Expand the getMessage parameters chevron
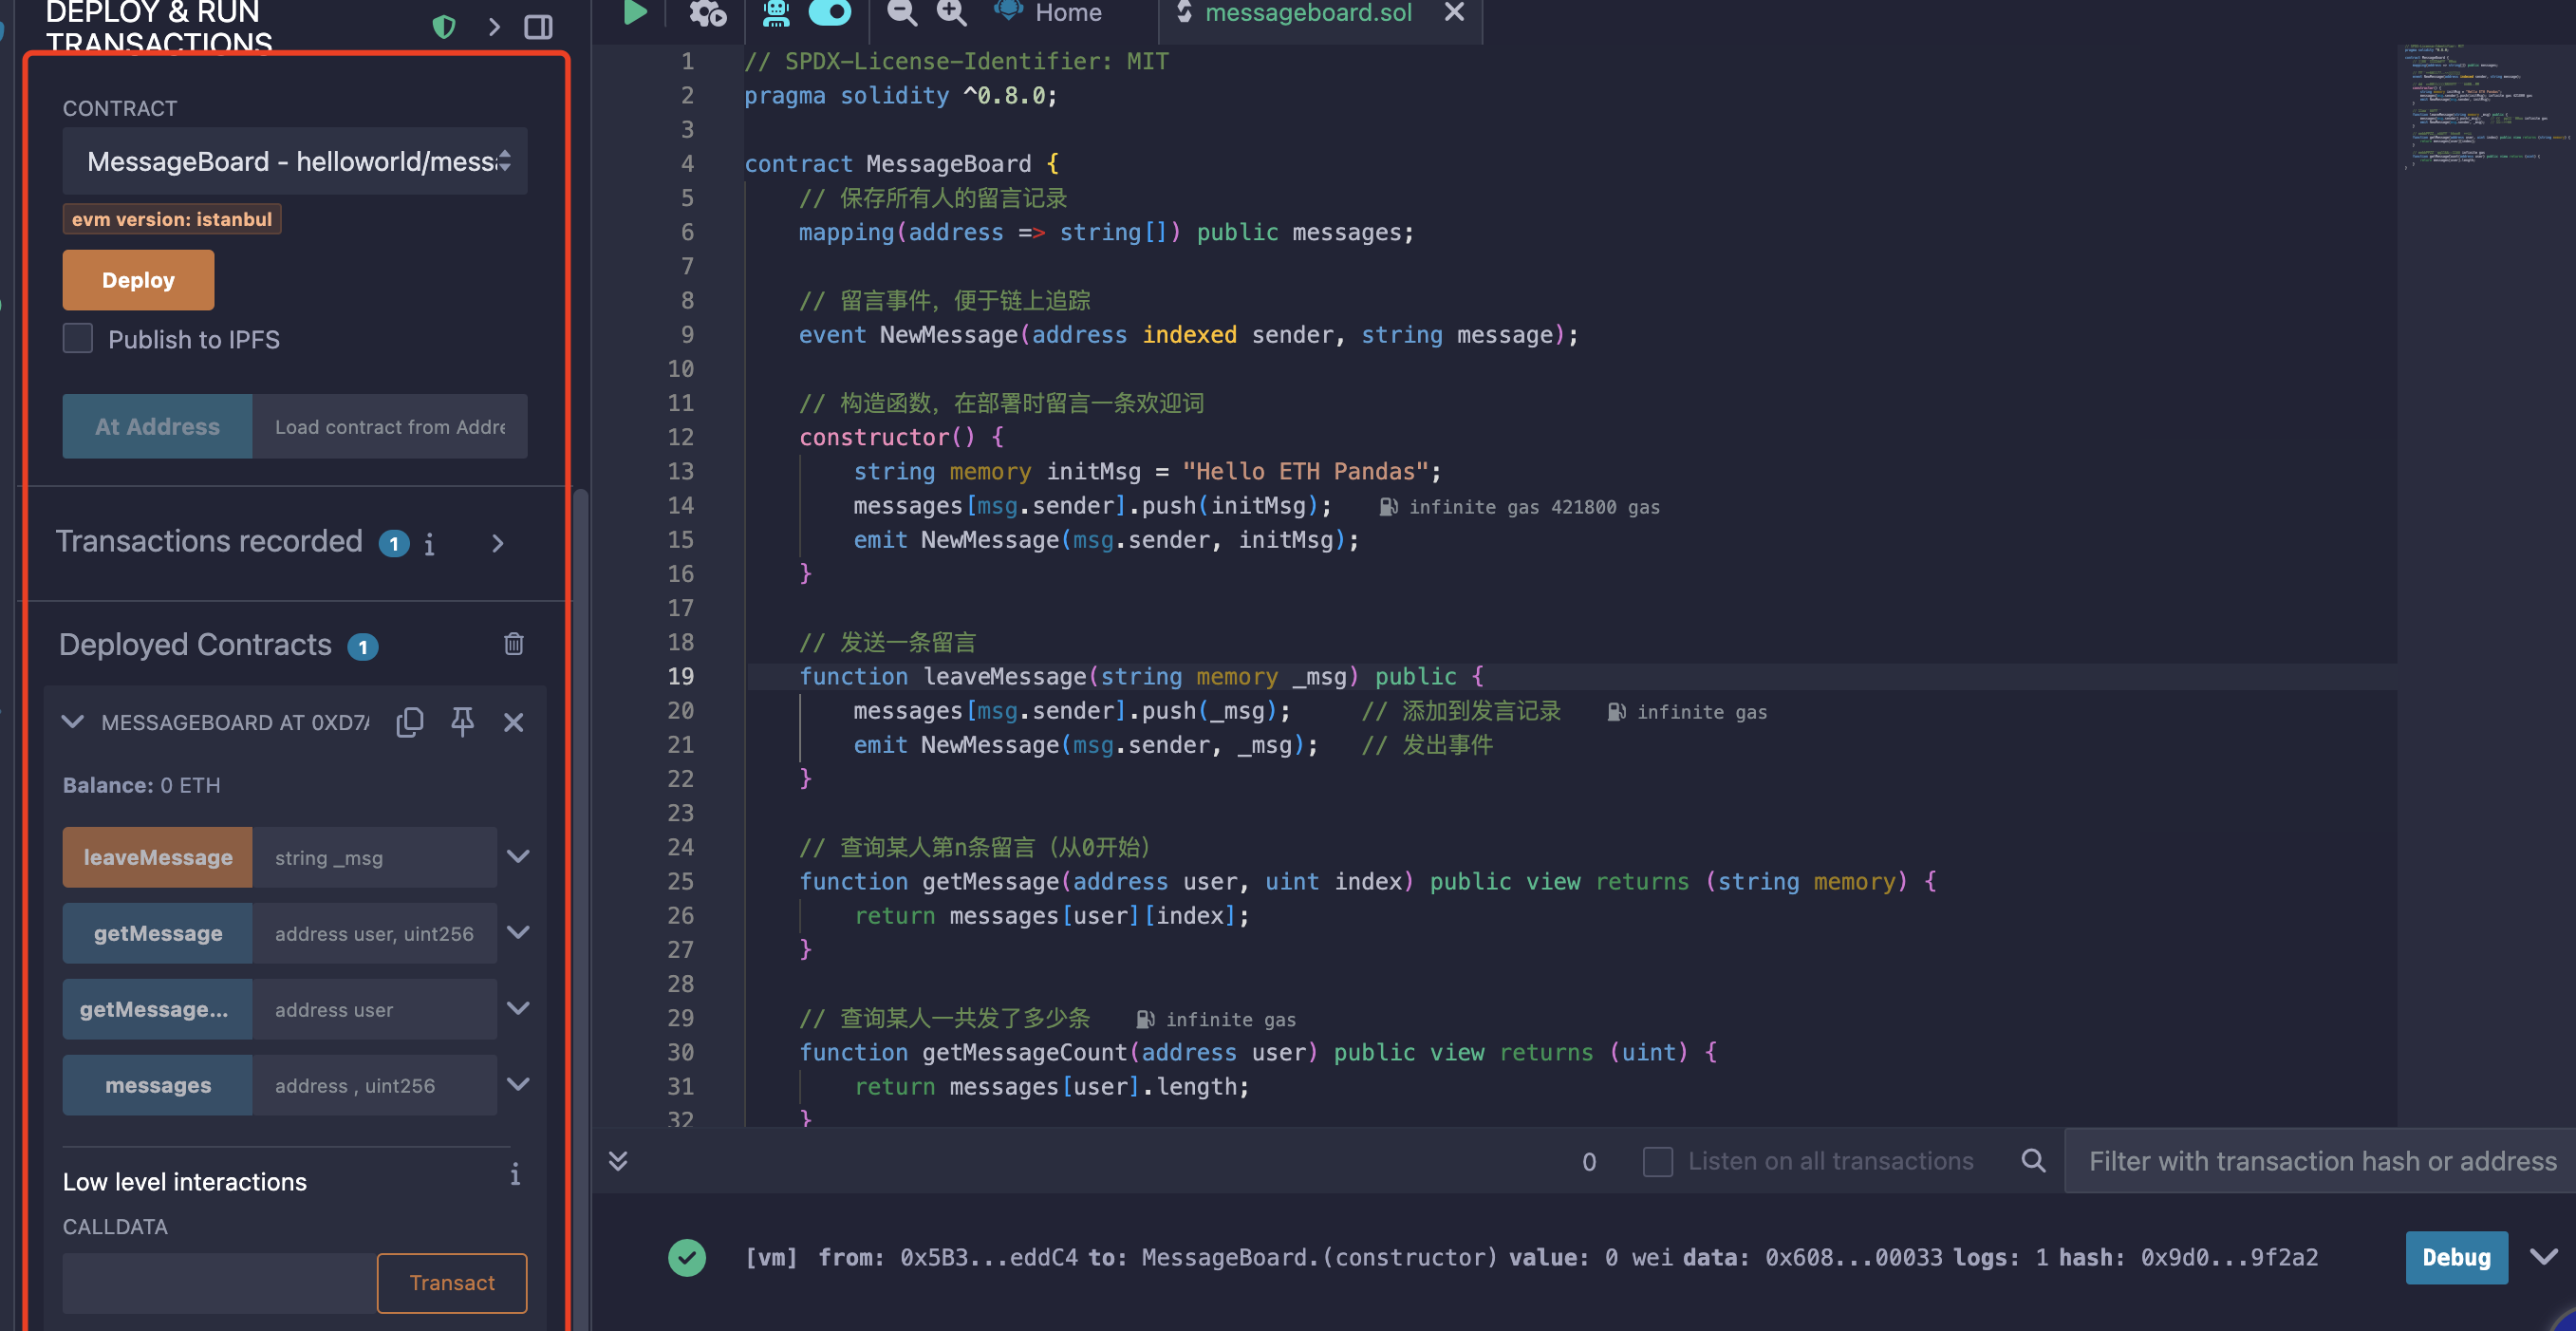The height and width of the screenshot is (1331, 2576). [x=518, y=932]
